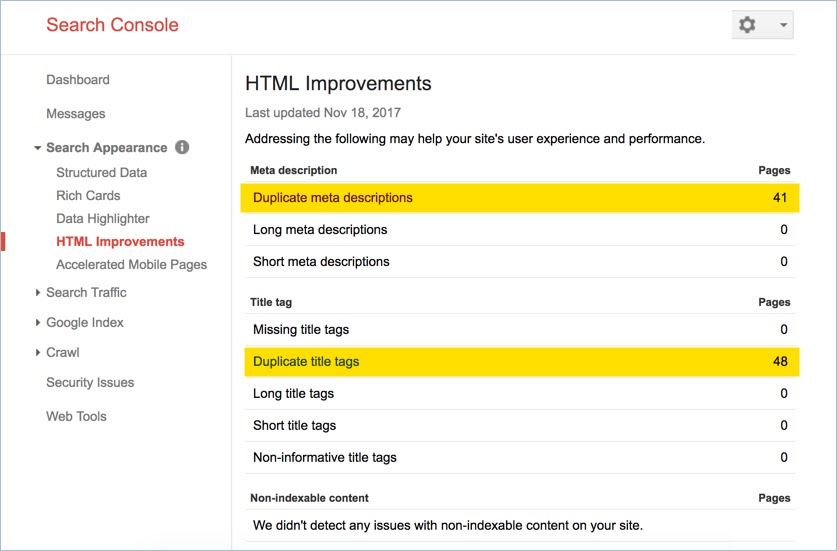Open Security Issues in sidebar
837x551 pixels.
pyautogui.click(x=90, y=382)
